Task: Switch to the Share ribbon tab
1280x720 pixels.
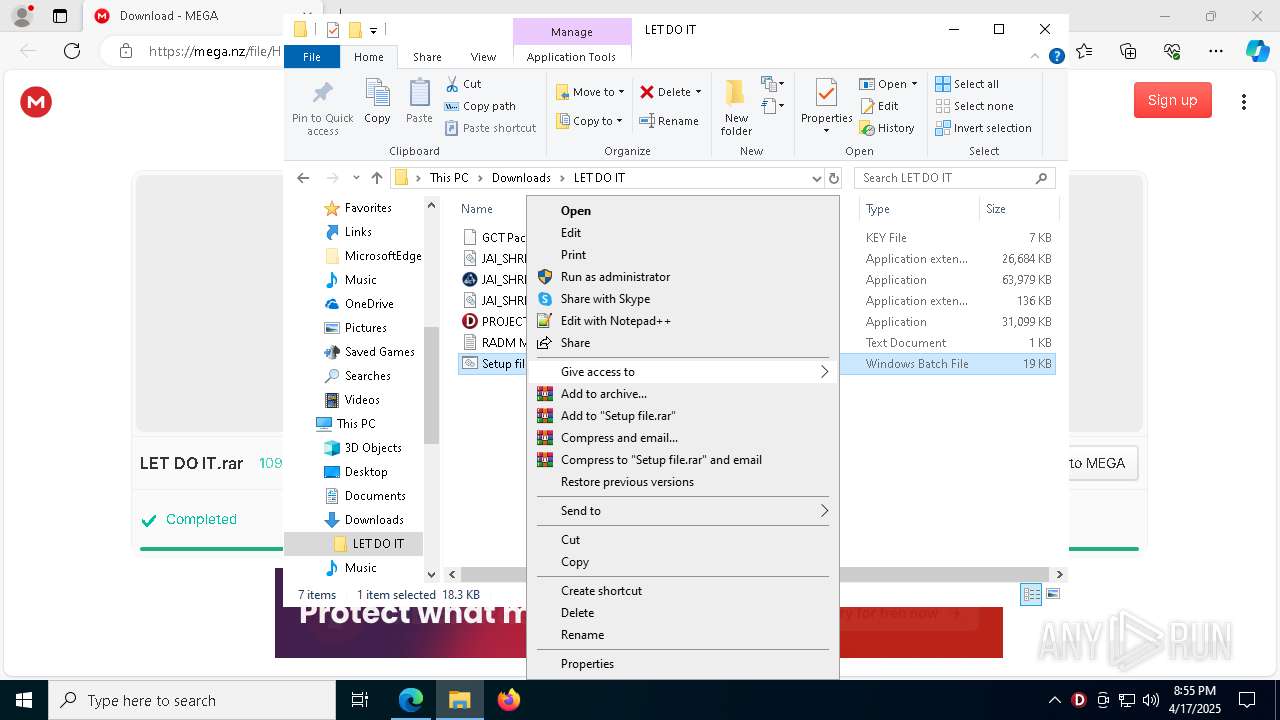Action: (x=427, y=57)
